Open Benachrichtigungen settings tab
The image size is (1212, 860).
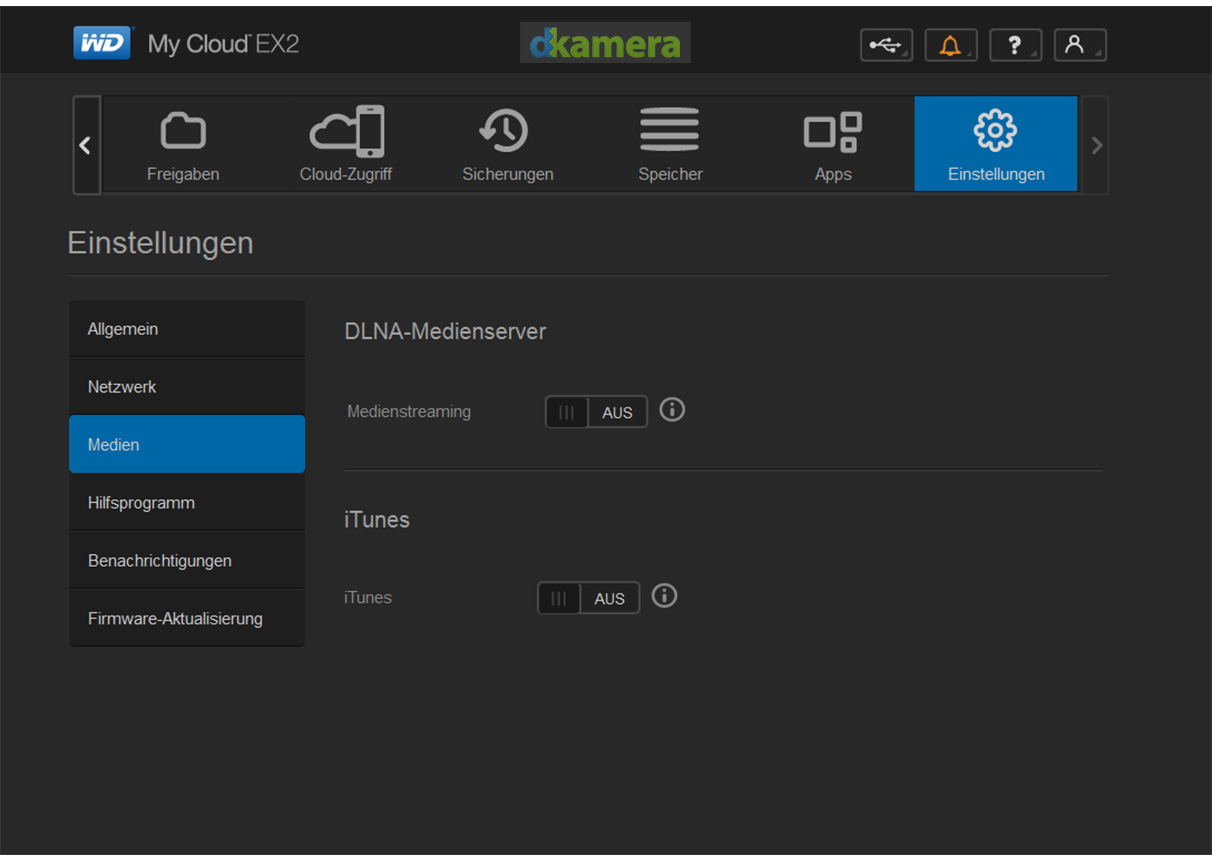coord(187,561)
